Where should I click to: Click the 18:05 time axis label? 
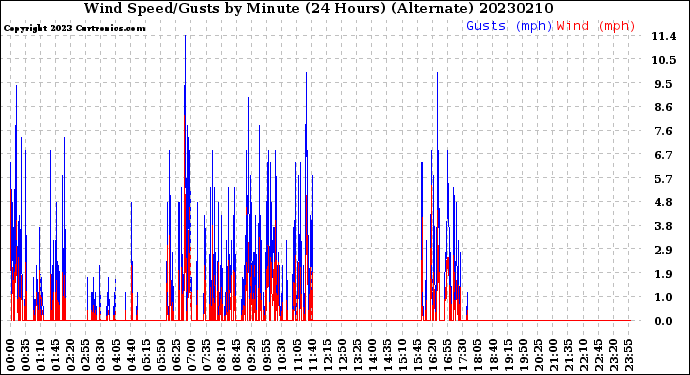point(477,355)
